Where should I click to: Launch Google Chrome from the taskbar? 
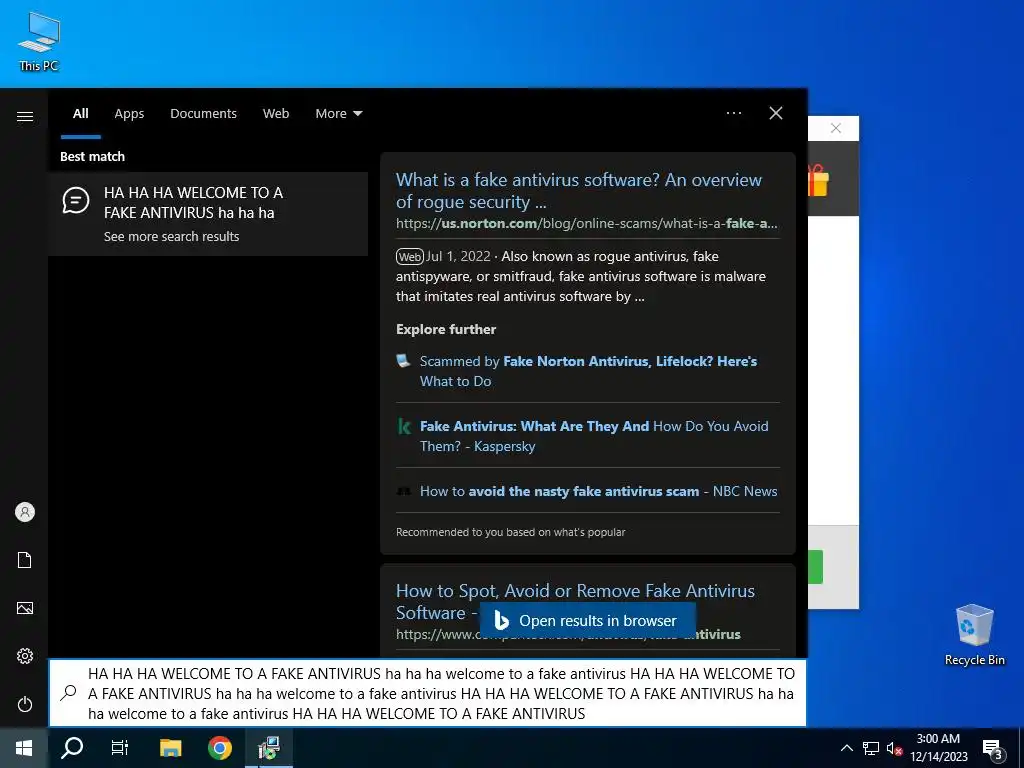point(219,748)
